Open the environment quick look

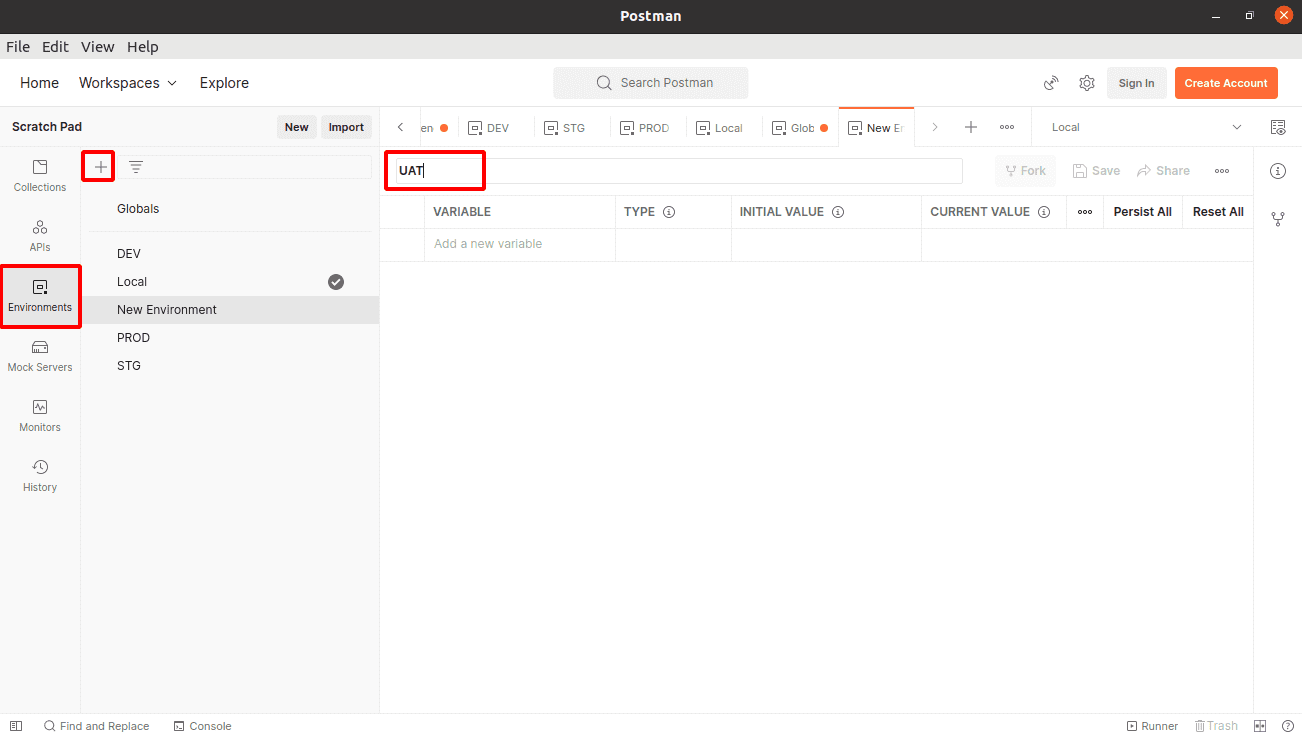point(1278,127)
